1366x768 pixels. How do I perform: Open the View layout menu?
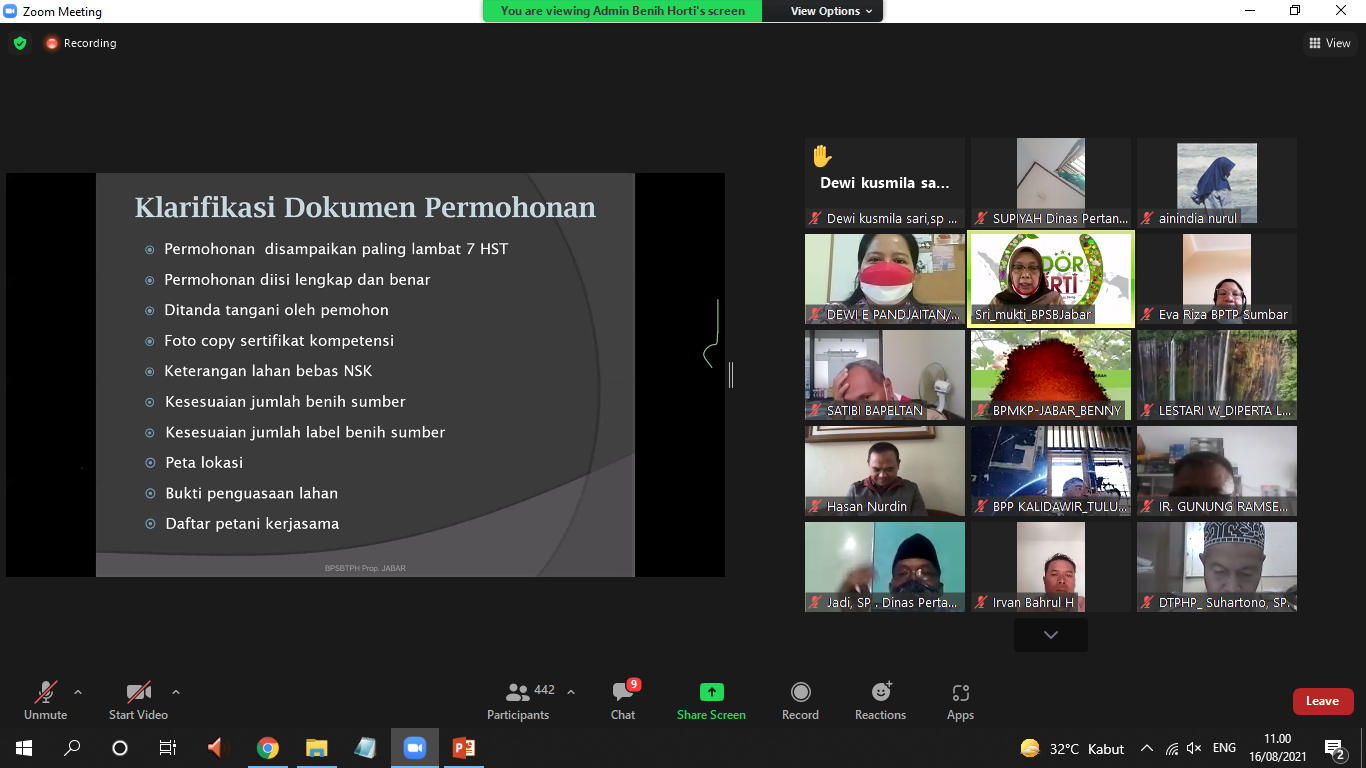click(x=1330, y=43)
